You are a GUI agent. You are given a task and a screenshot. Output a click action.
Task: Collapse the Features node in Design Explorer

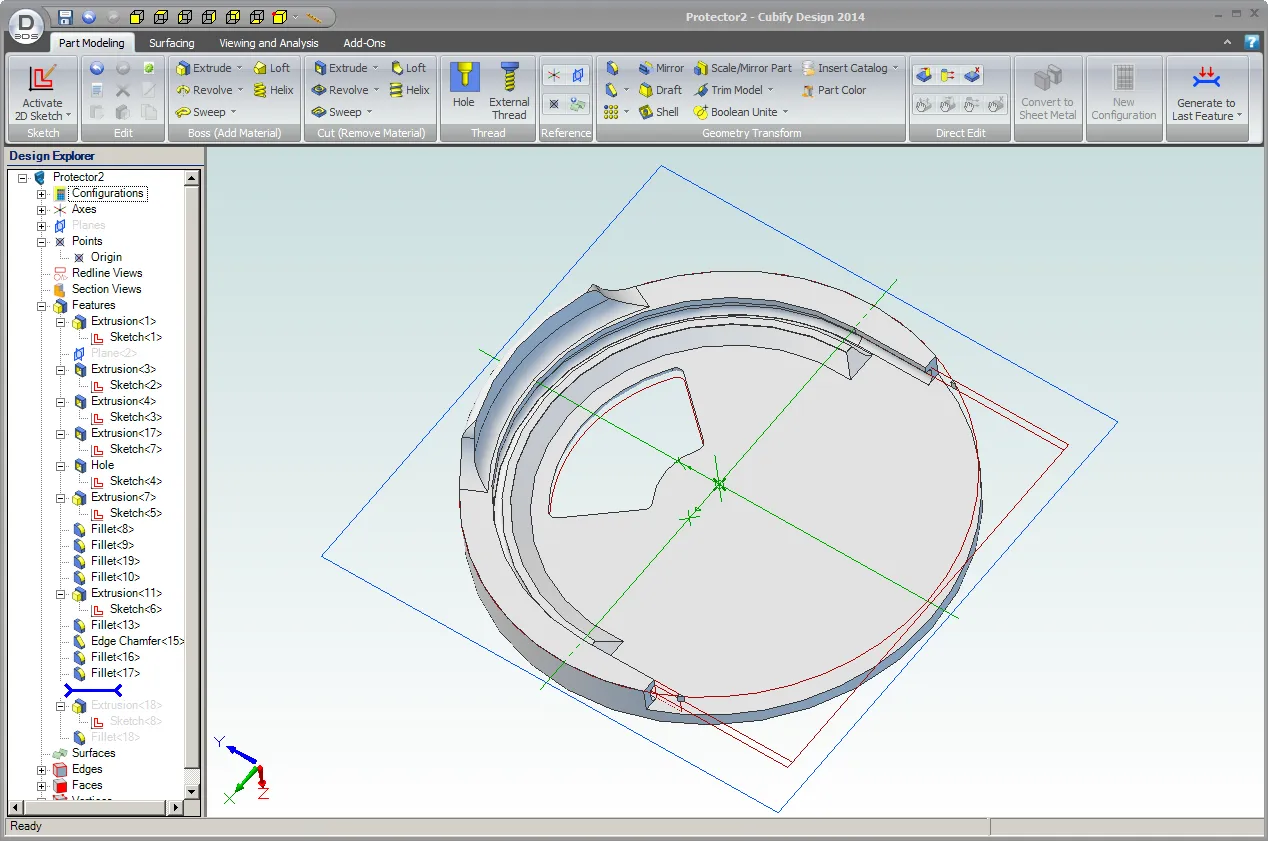coord(42,305)
